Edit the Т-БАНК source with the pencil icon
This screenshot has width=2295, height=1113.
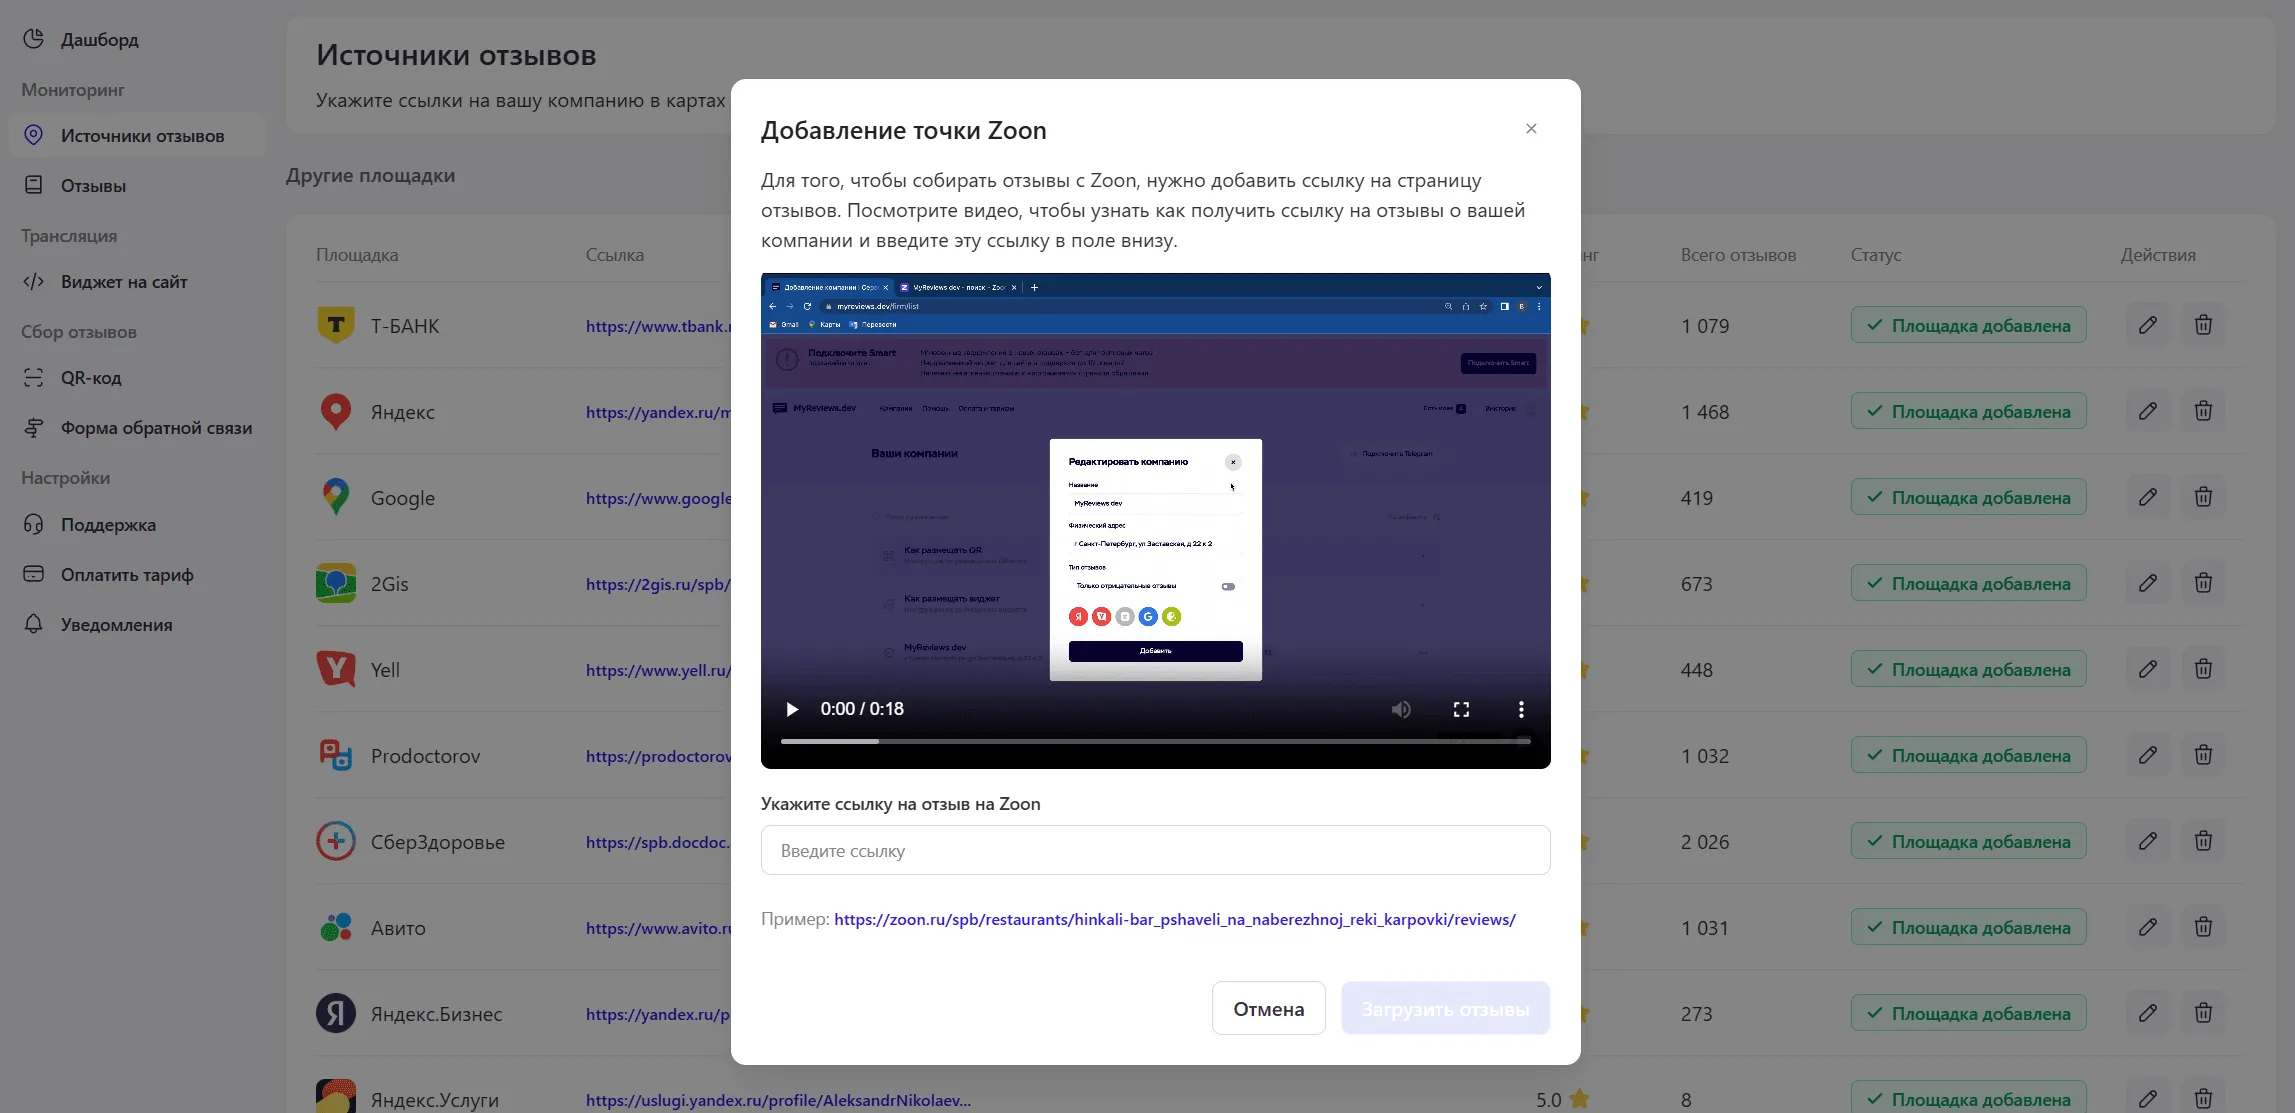(2147, 325)
